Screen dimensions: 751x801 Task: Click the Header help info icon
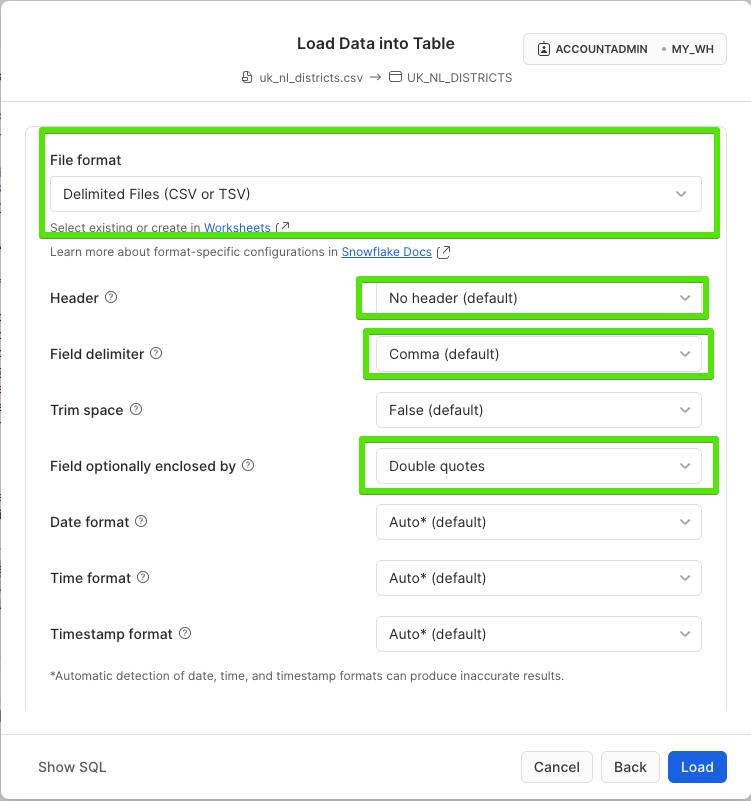[111, 298]
